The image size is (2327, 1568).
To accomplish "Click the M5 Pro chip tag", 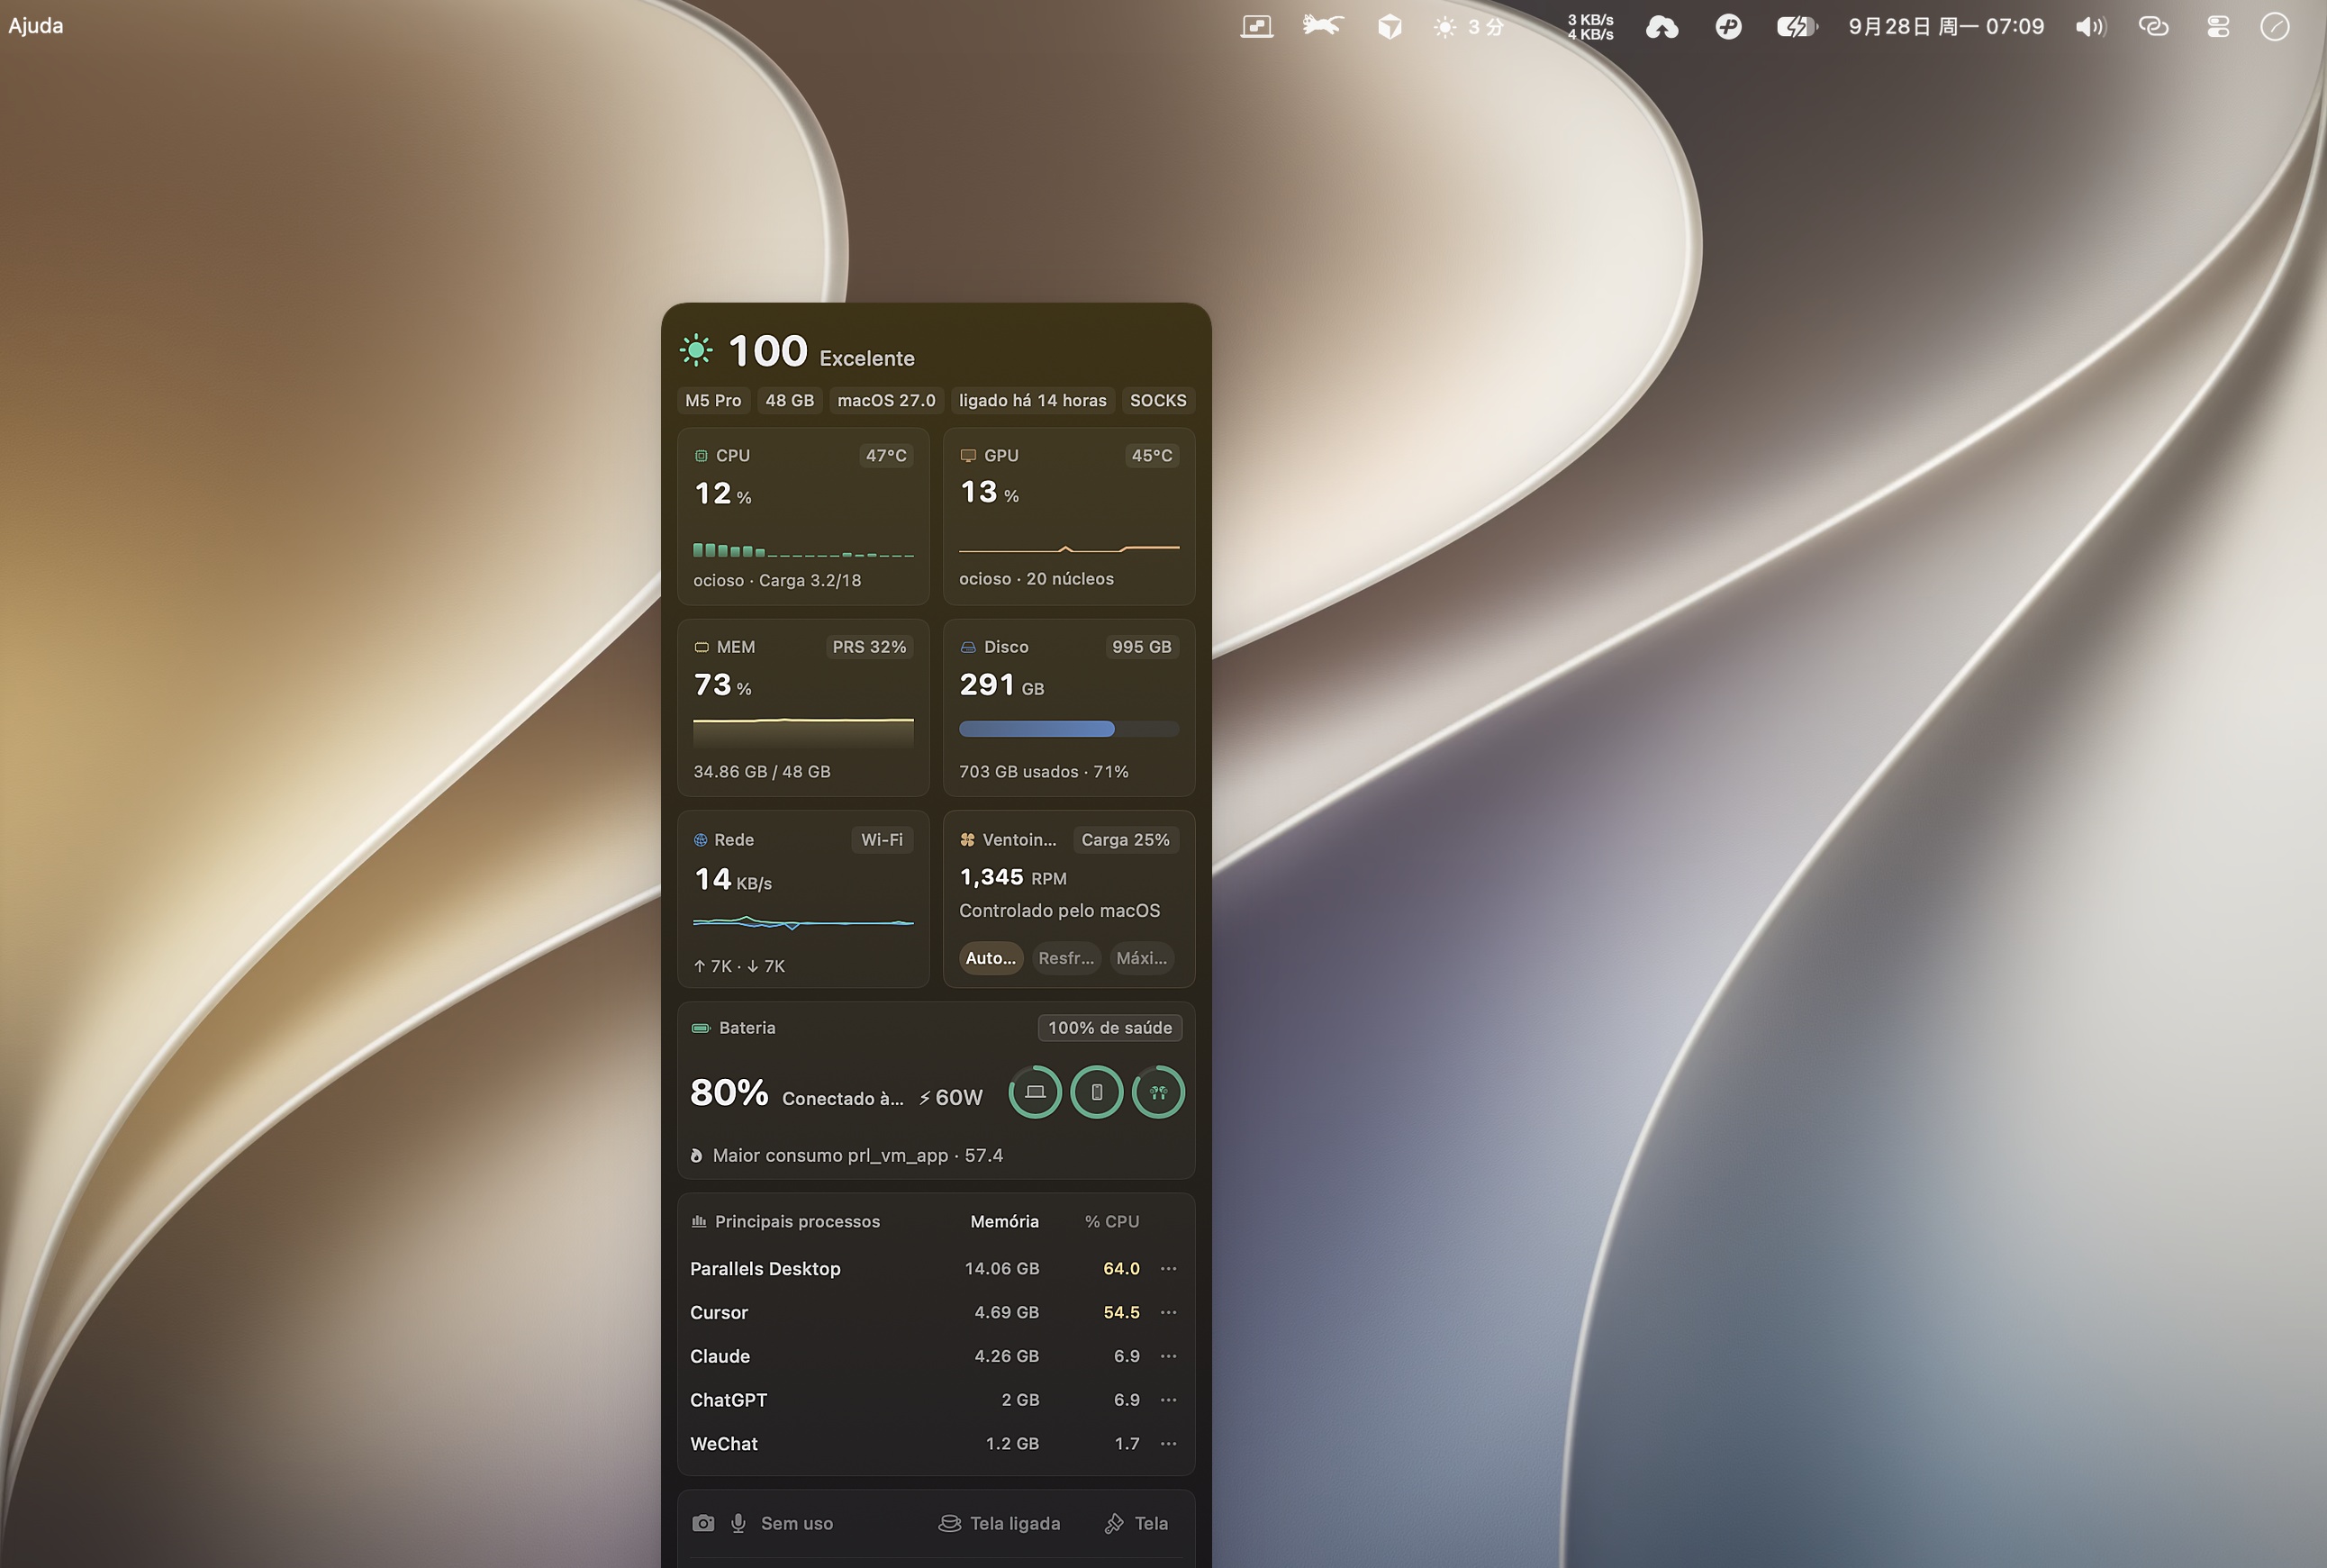I will pyautogui.click(x=713, y=400).
